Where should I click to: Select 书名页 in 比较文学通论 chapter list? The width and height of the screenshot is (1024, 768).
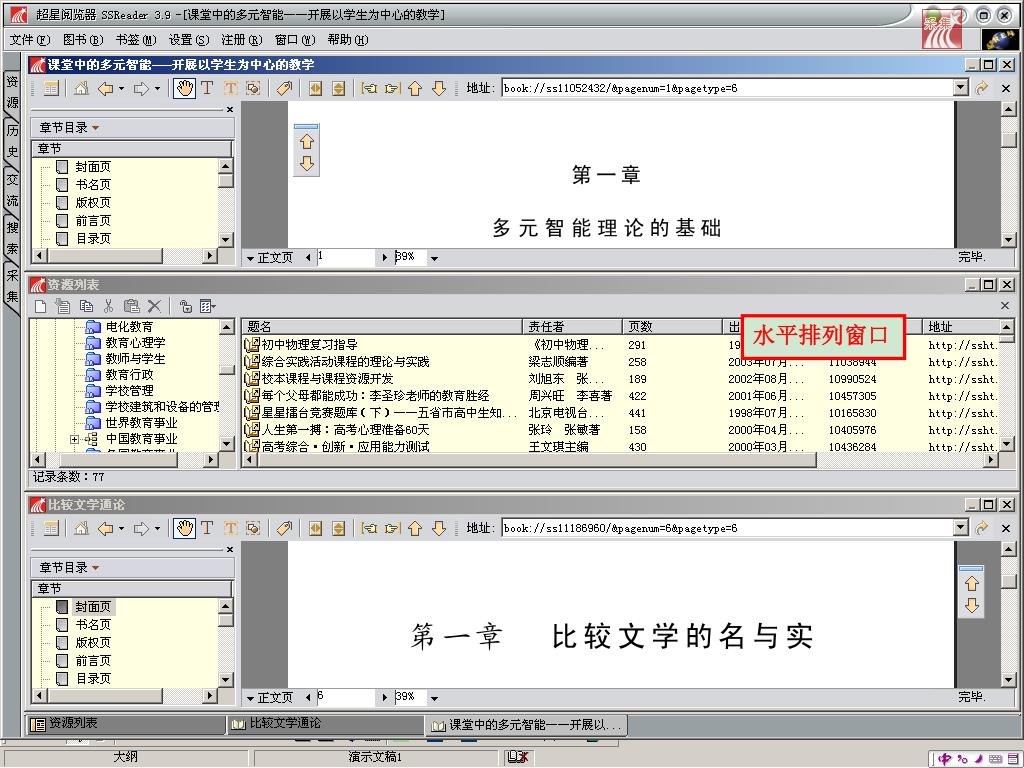tap(93, 625)
